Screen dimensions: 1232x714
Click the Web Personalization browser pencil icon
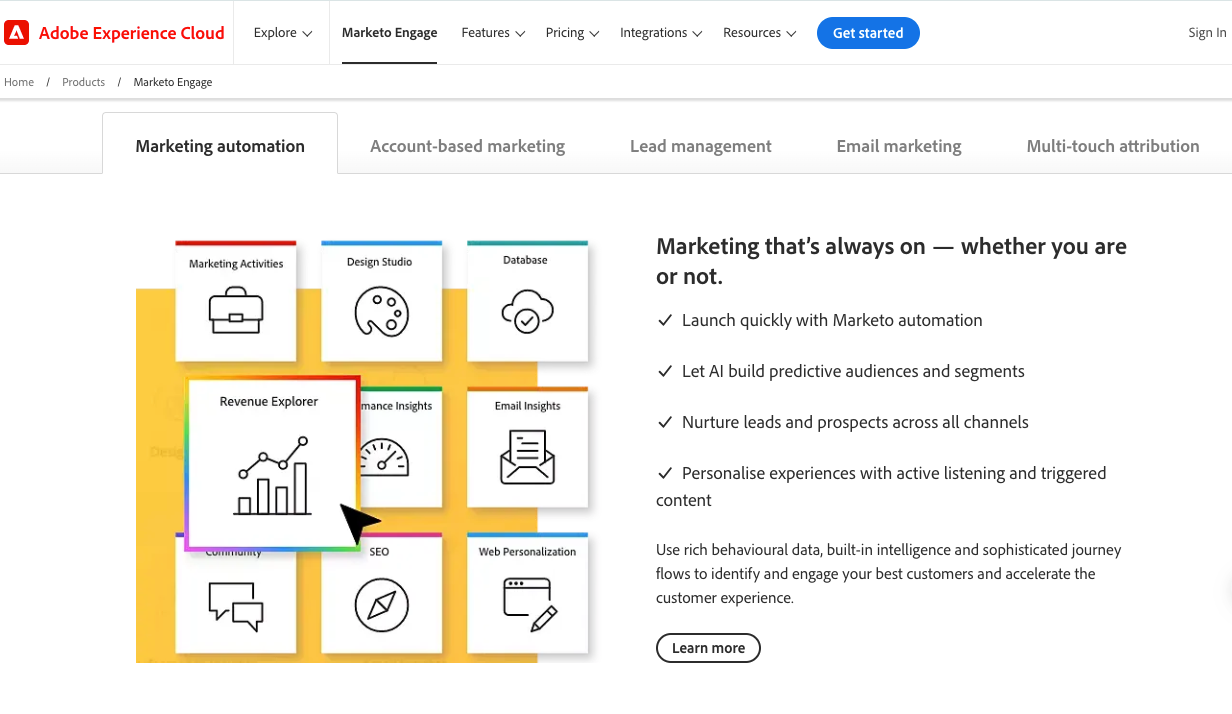tap(530, 604)
